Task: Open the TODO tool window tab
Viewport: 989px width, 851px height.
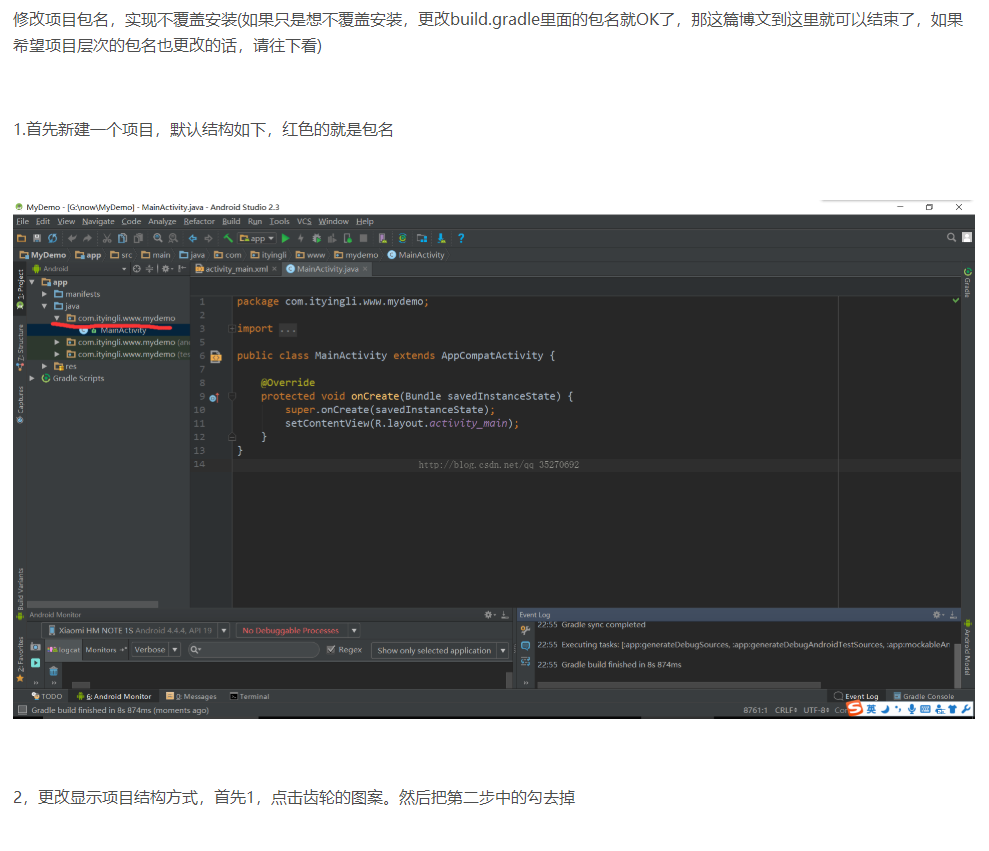Action: pyautogui.click(x=47, y=696)
